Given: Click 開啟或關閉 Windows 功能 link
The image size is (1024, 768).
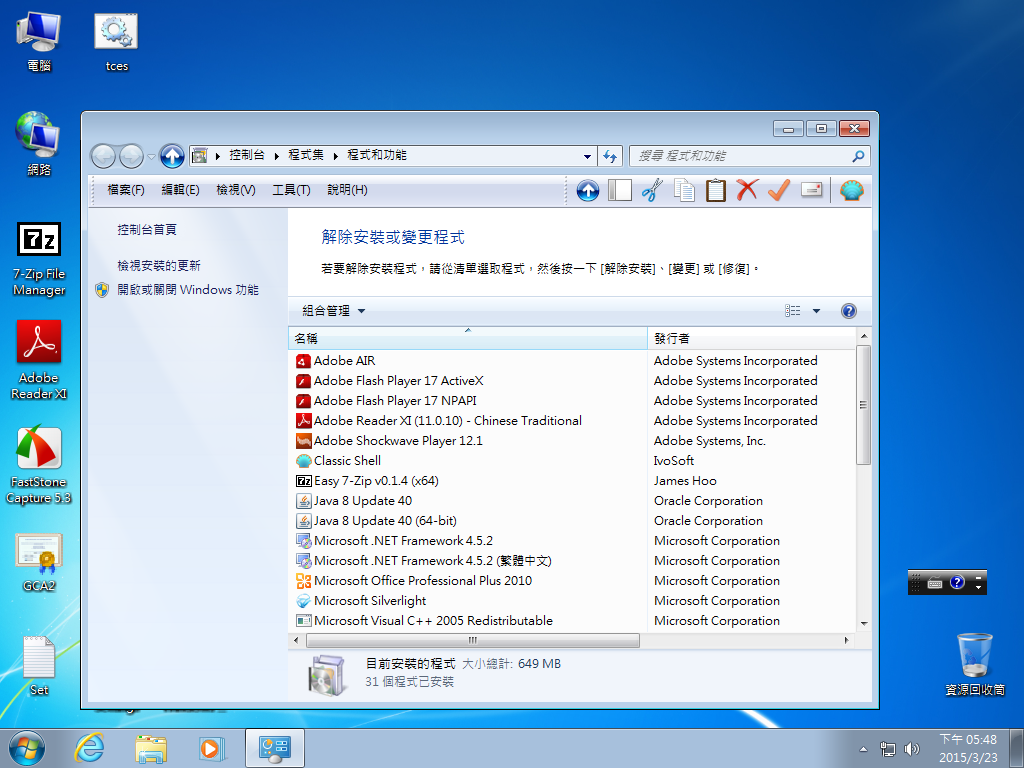Looking at the screenshot, I should pyautogui.click(x=187, y=290).
